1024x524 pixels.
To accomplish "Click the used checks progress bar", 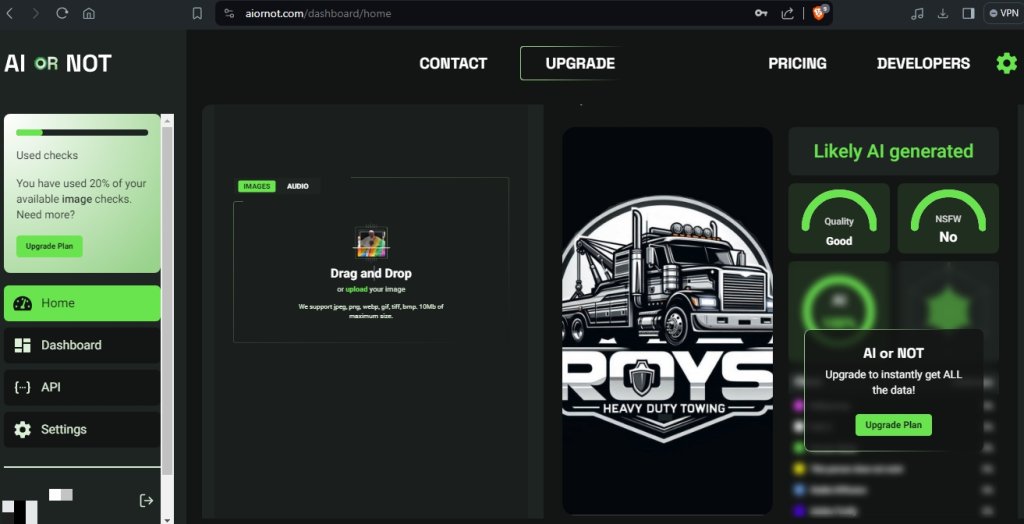I will click(x=82, y=133).
